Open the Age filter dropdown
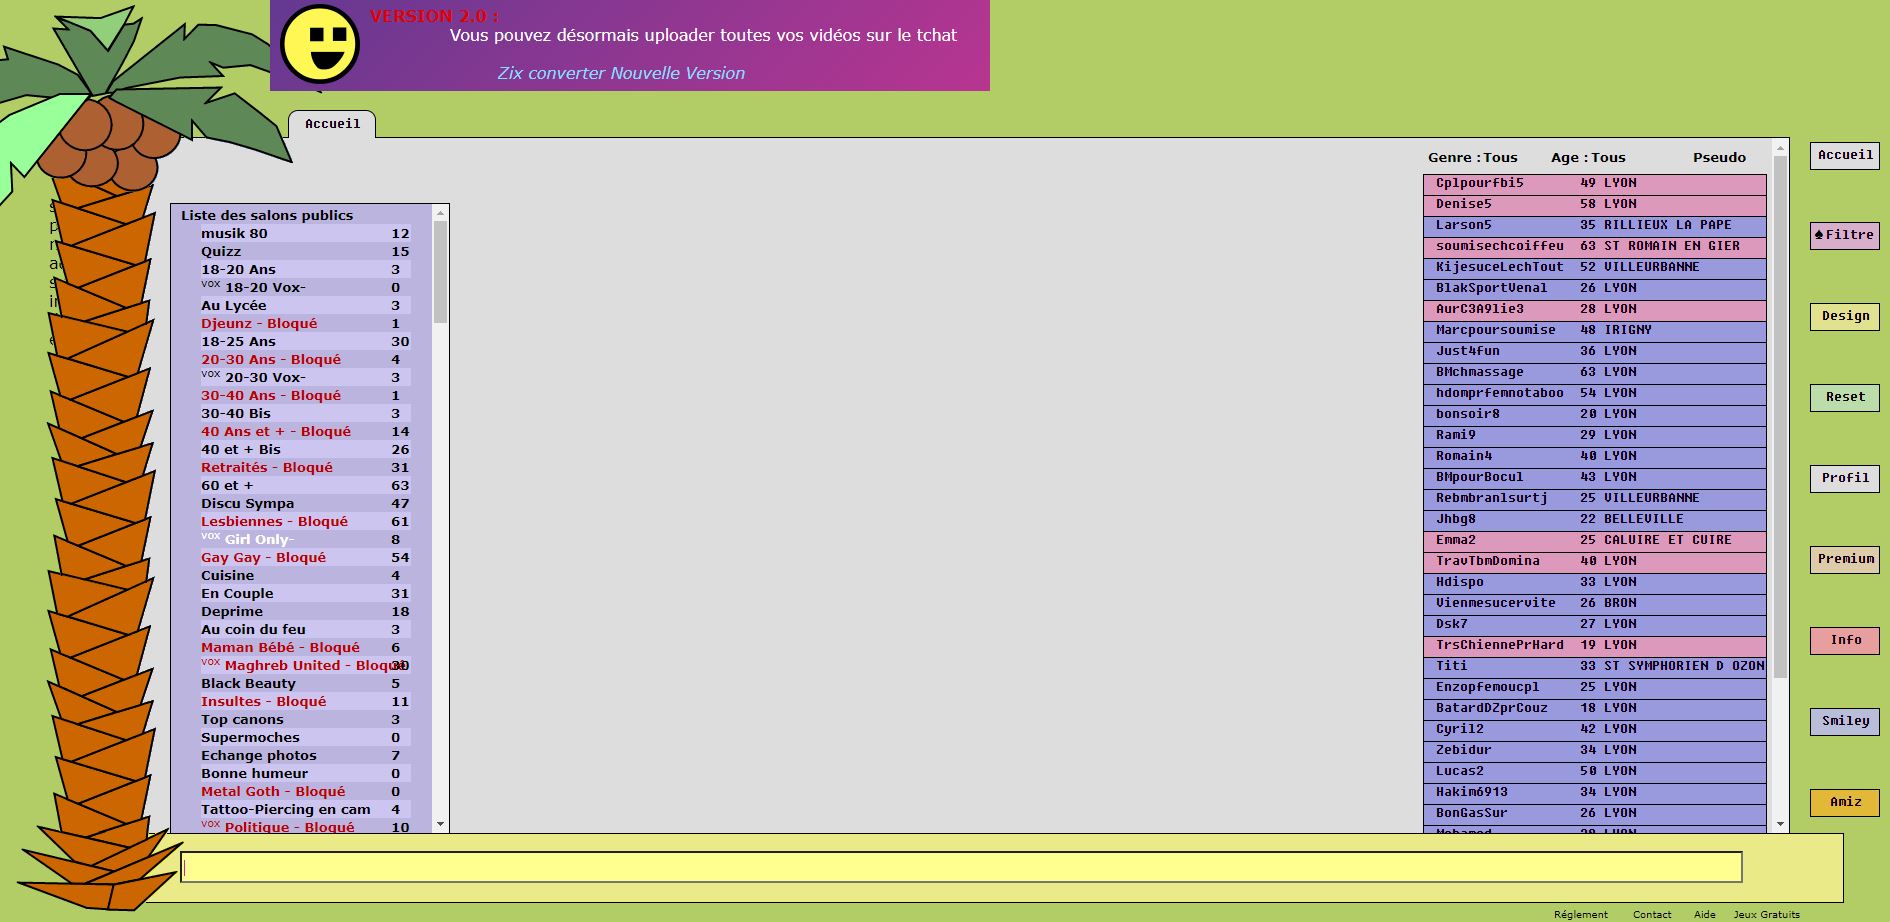The height and width of the screenshot is (922, 1890). click(x=1588, y=158)
